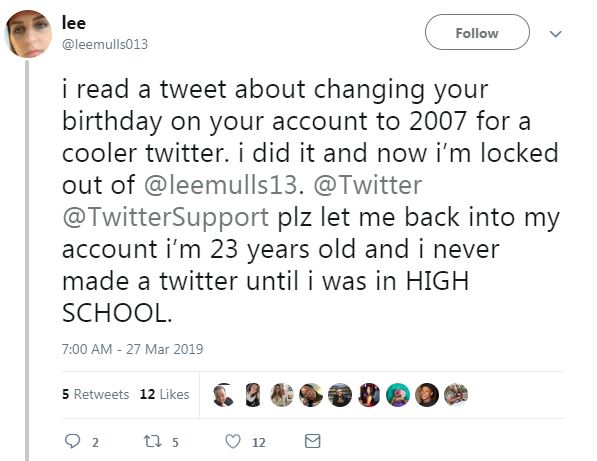This screenshot has width=597, height=461.
Task: View the 5 Retweets list
Action: pyautogui.click(x=96, y=394)
